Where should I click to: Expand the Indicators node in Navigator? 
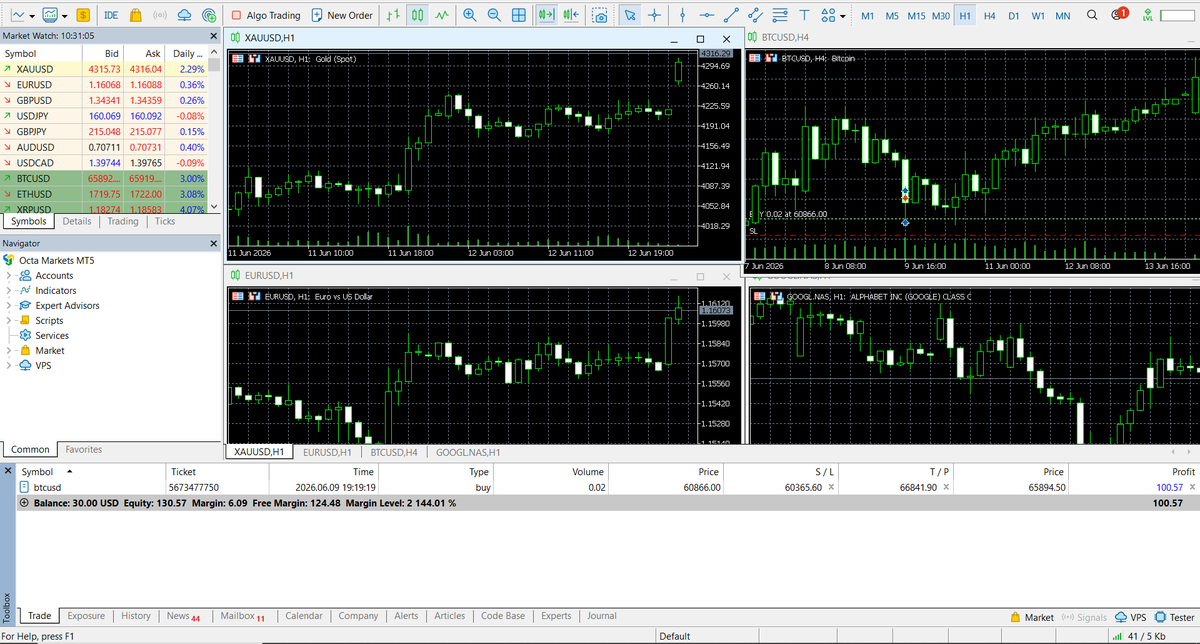(x=10, y=290)
